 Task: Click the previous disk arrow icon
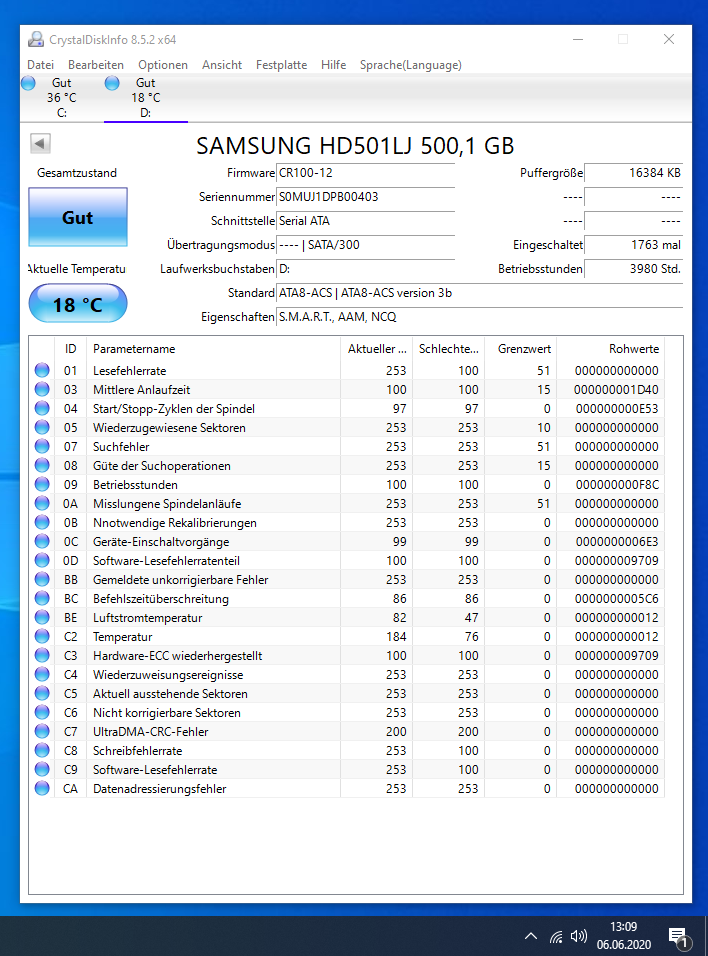(x=40, y=144)
